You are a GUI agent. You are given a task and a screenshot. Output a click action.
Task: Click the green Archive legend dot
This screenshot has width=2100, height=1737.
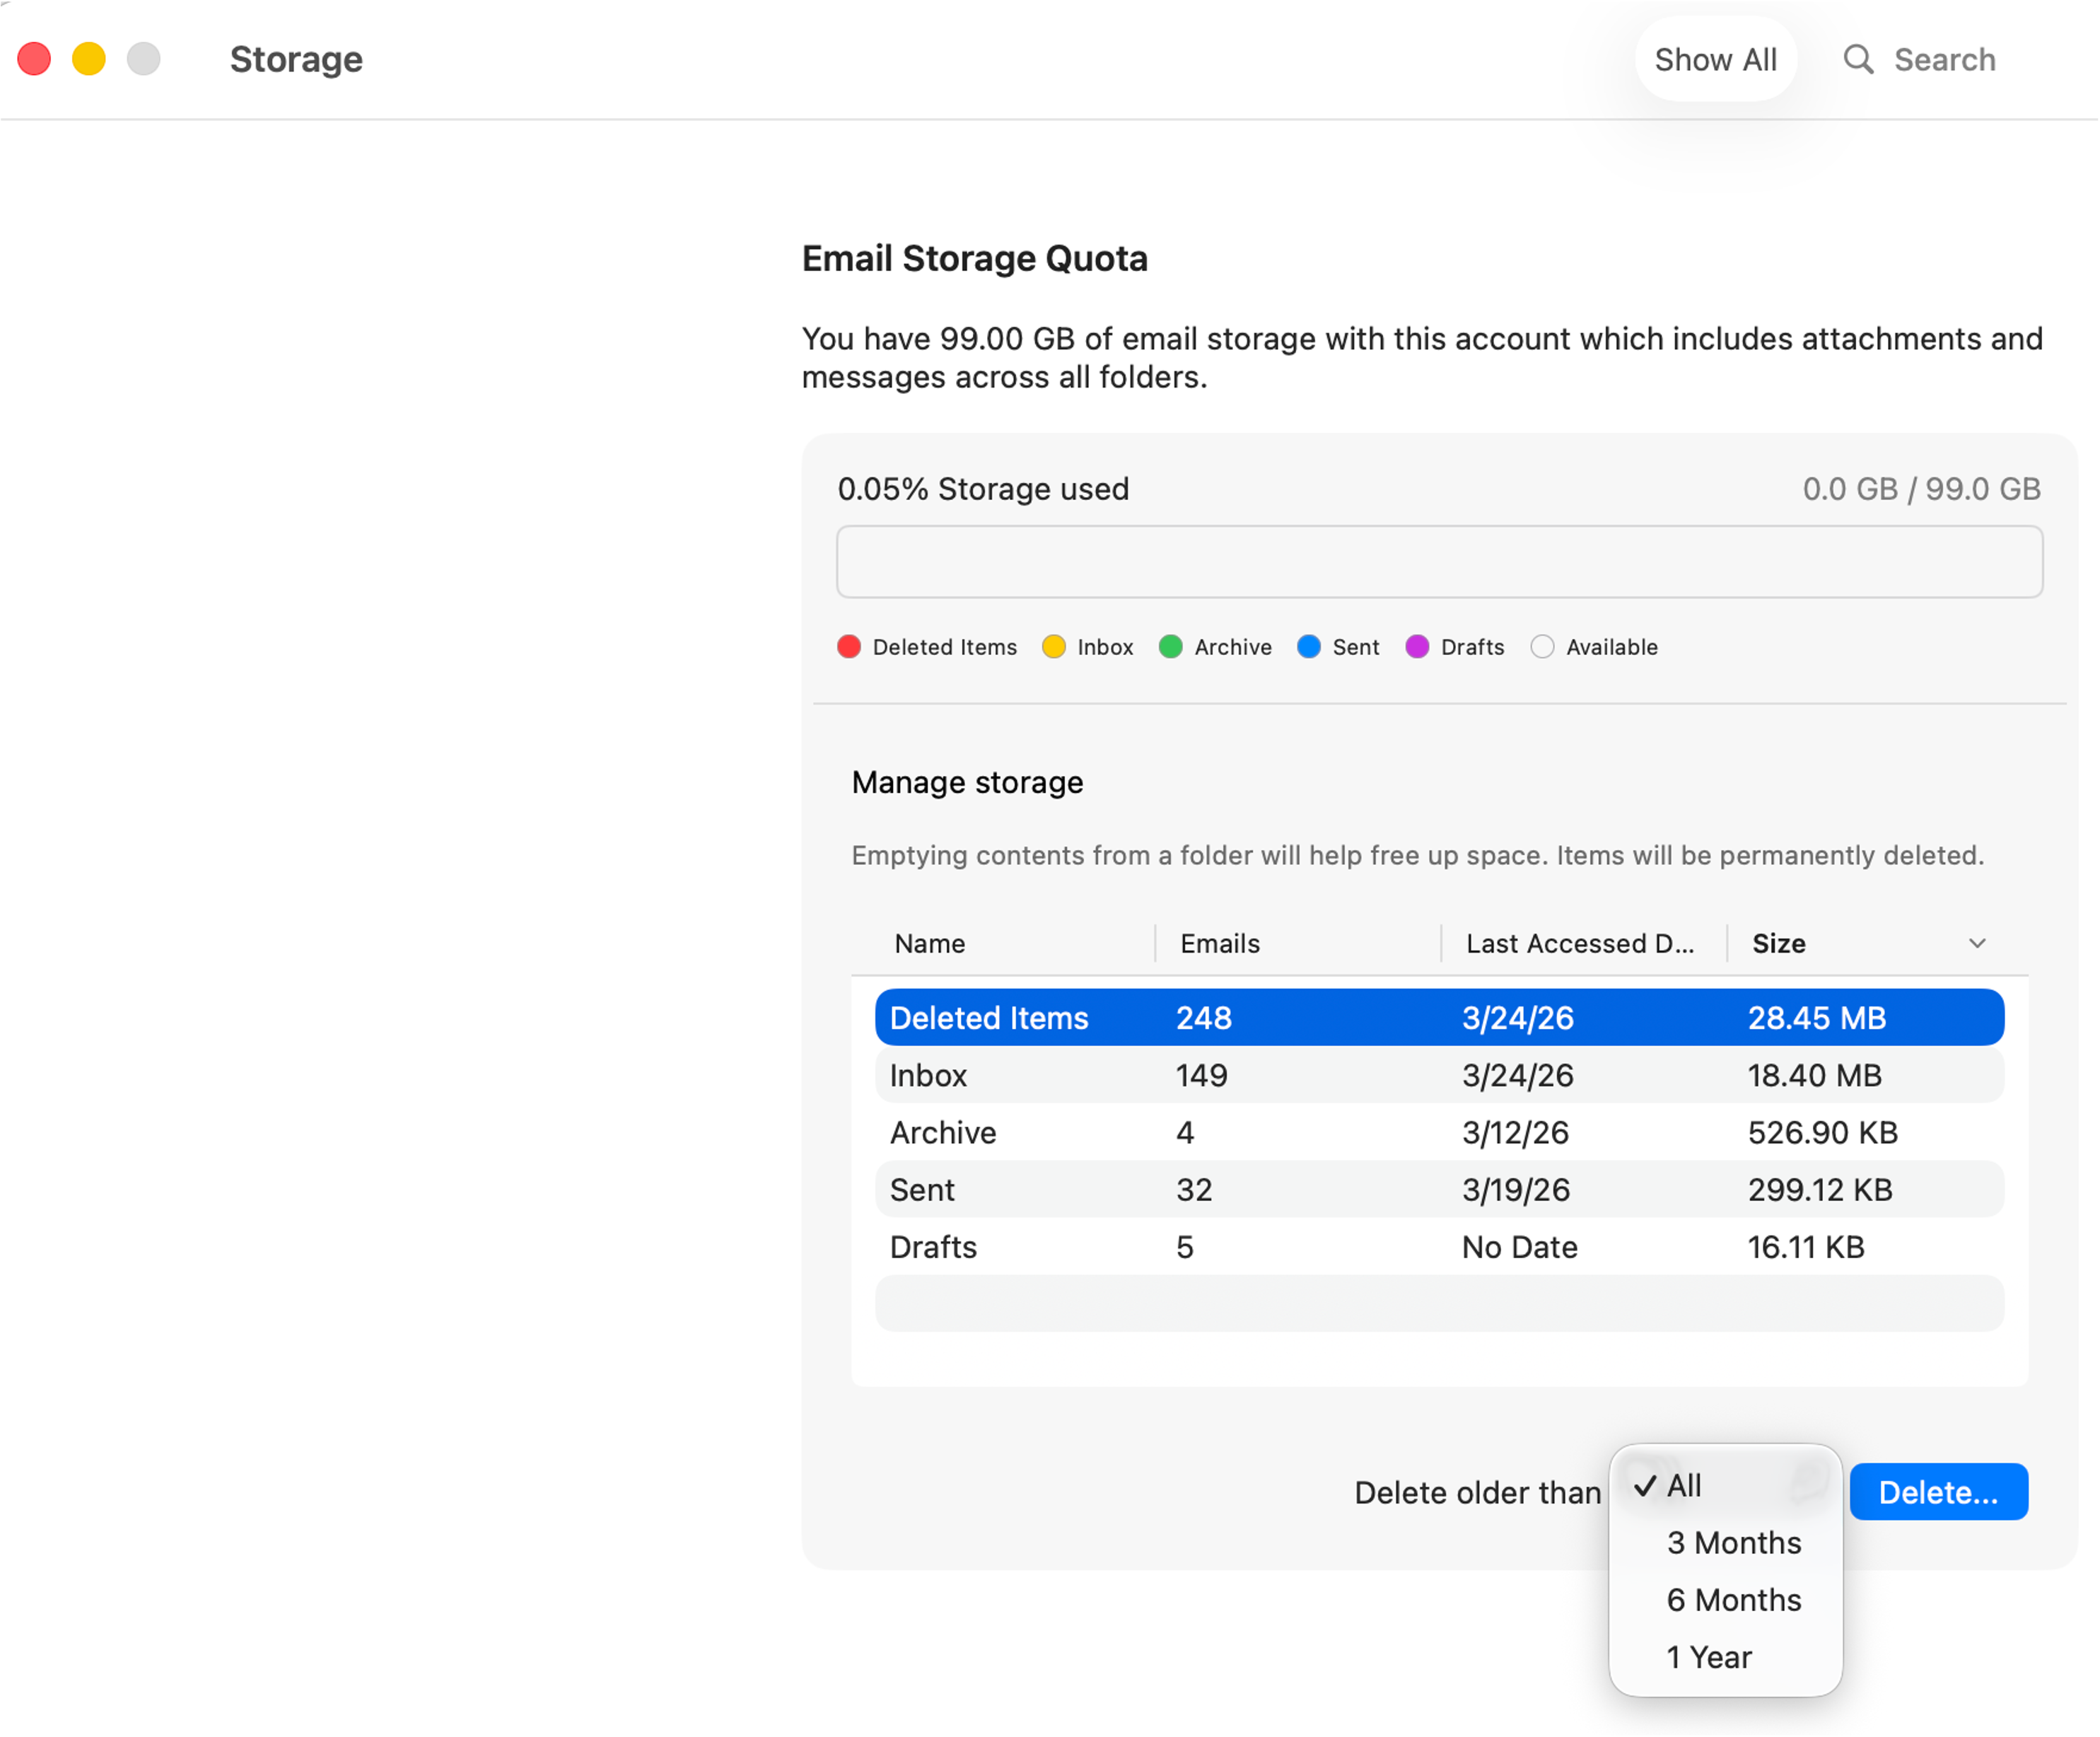[x=1171, y=647]
